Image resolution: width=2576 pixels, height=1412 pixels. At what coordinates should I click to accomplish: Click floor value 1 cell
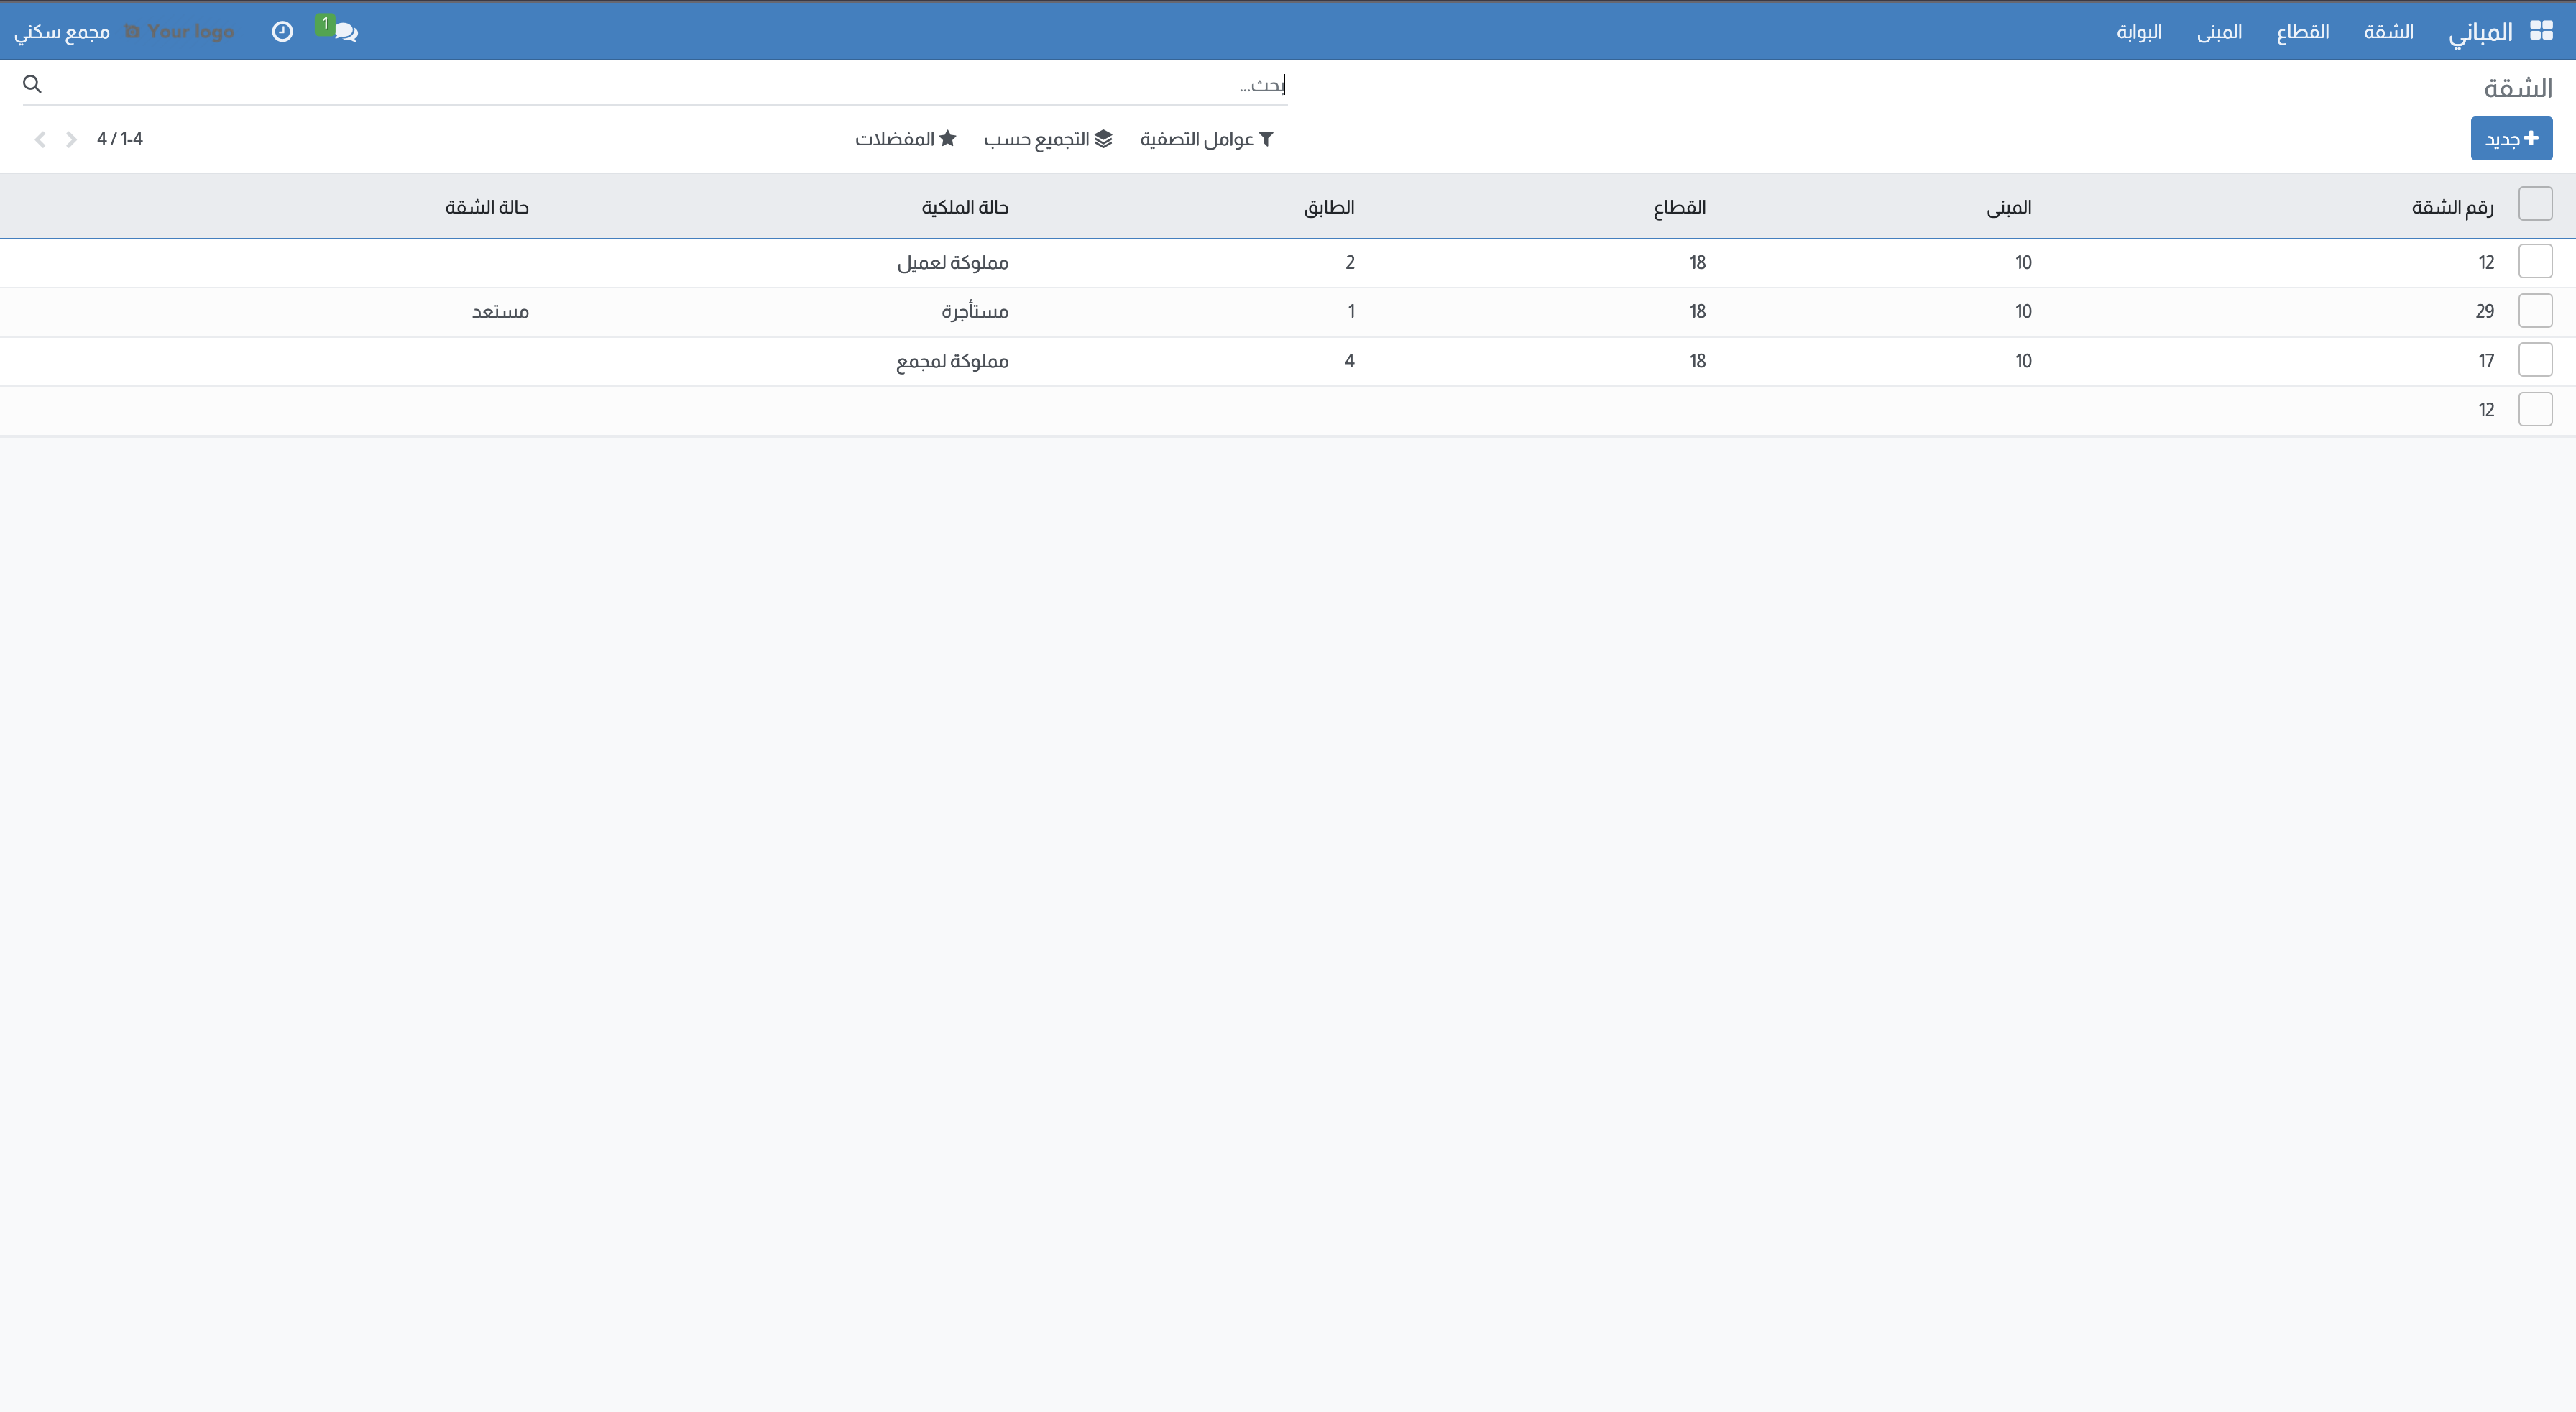[x=1351, y=312]
